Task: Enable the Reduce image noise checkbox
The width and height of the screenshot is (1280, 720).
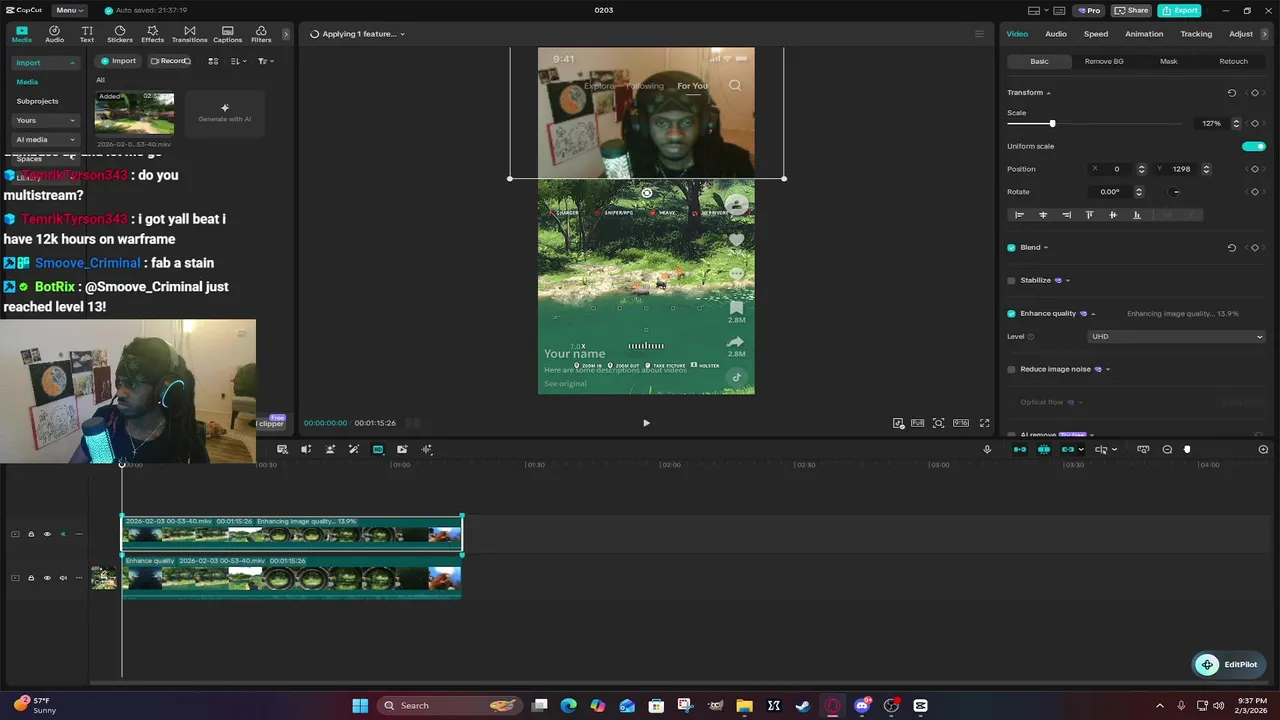Action: tap(1011, 369)
